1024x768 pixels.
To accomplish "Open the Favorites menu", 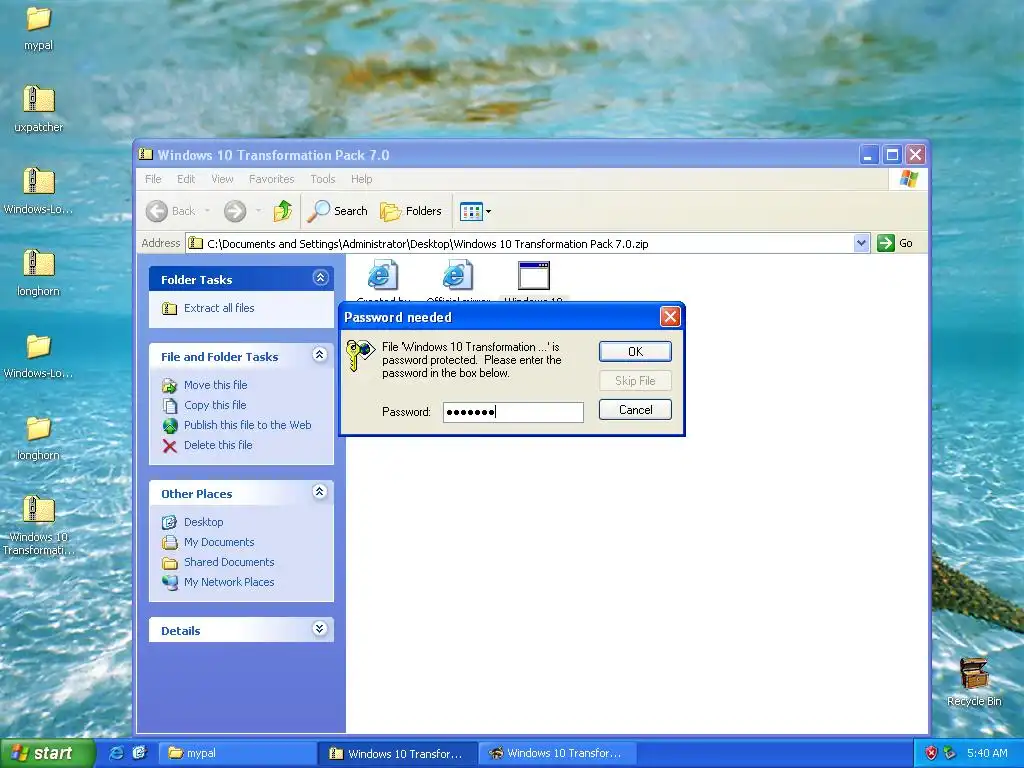I will point(271,179).
